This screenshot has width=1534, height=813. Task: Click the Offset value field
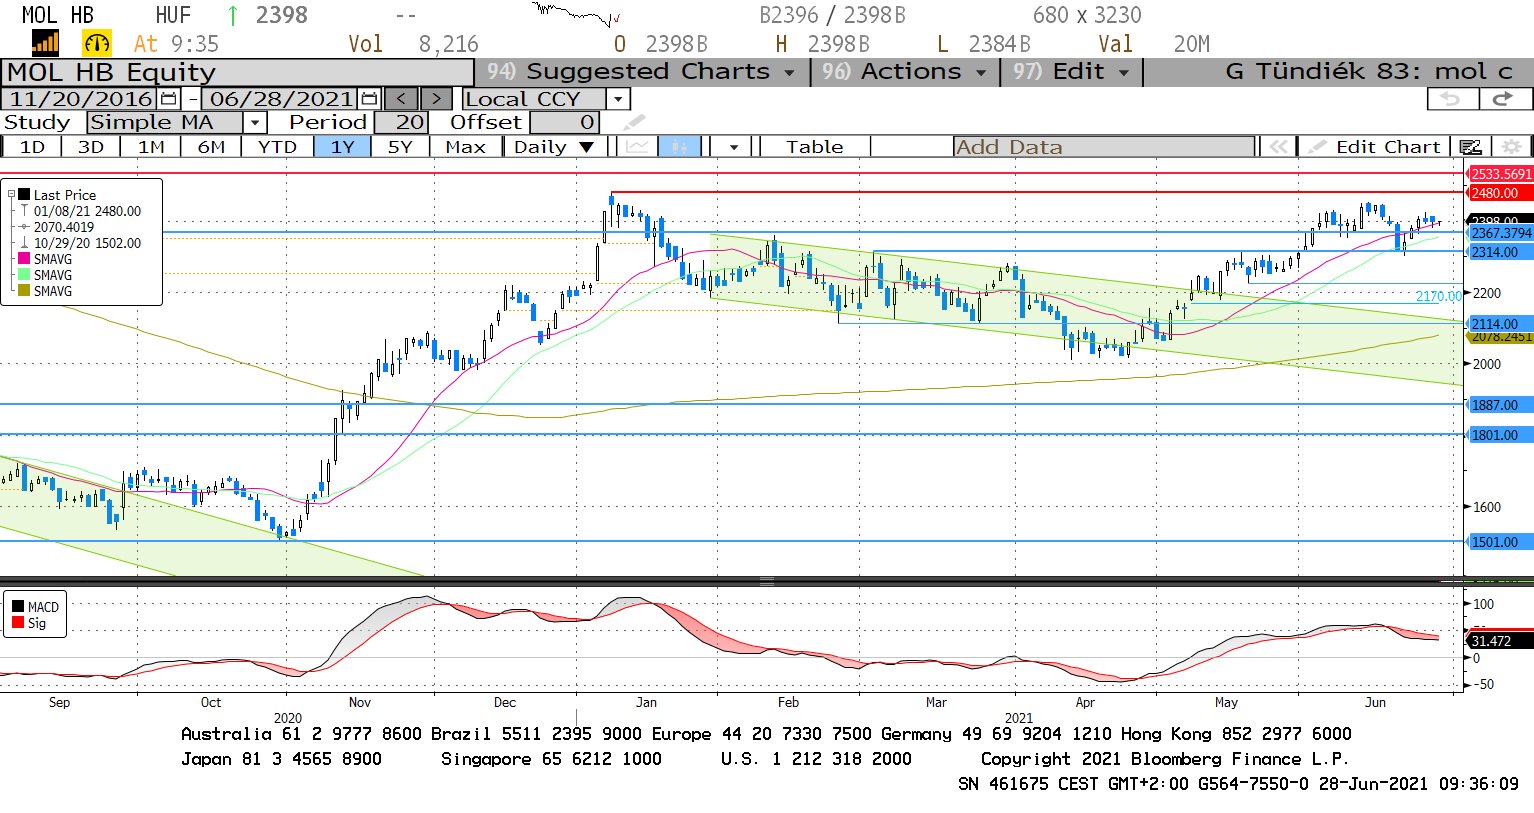tap(565, 122)
